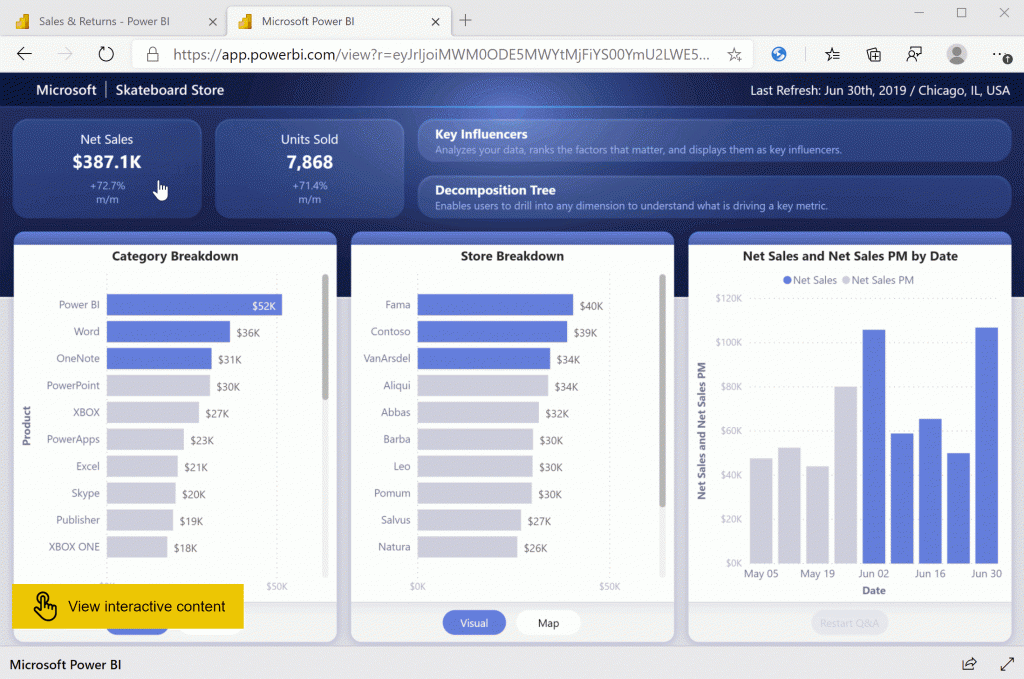1024x679 pixels.
Task: Select the Salvus store bar
Action: 470,520
